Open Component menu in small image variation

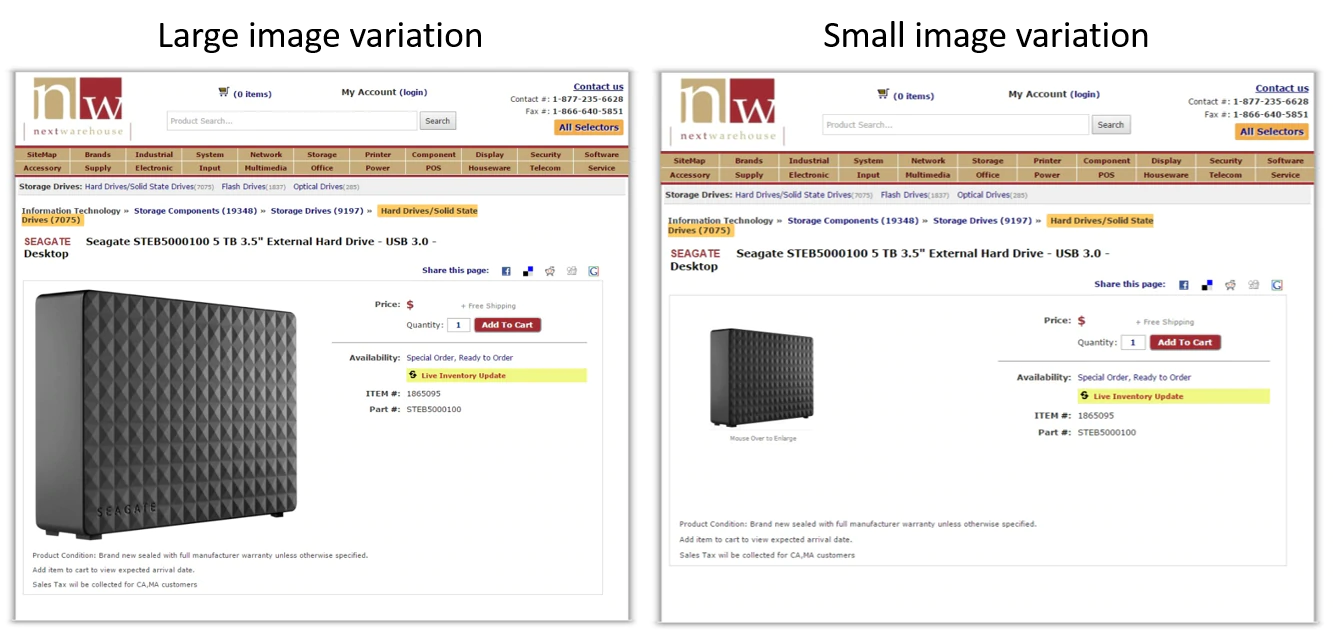click(x=1107, y=161)
